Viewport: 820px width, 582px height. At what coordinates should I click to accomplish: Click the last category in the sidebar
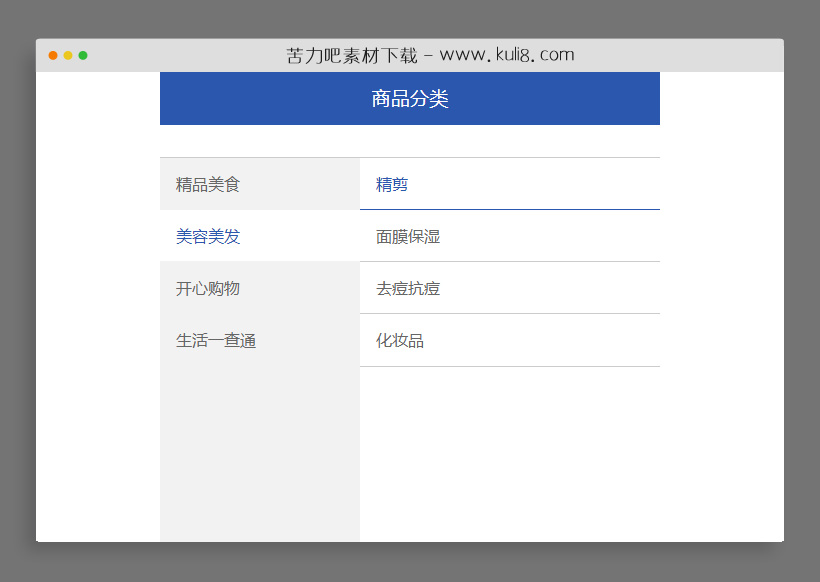click(x=214, y=340)
